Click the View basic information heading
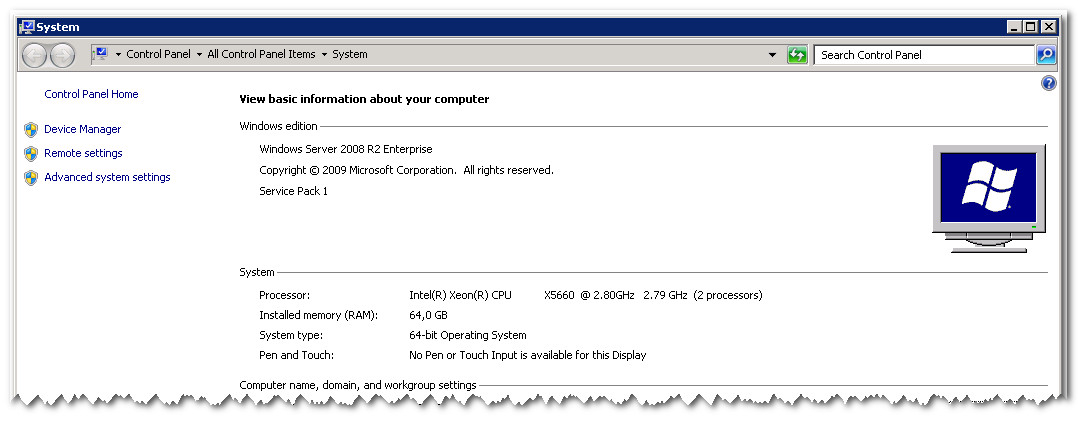Viewport: 1078px width, 422px height. click(364, 99)
